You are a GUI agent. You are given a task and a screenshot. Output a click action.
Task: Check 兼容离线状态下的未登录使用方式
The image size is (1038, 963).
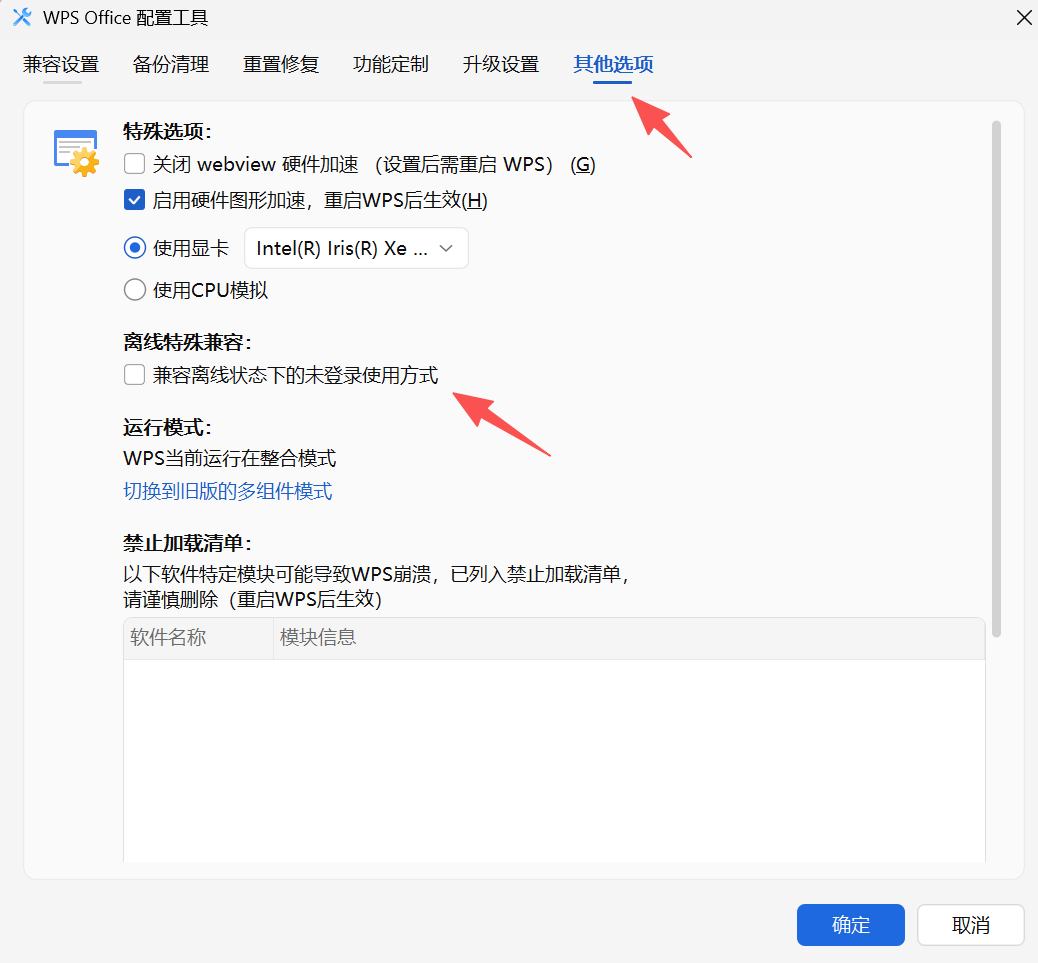click(133, 374)
